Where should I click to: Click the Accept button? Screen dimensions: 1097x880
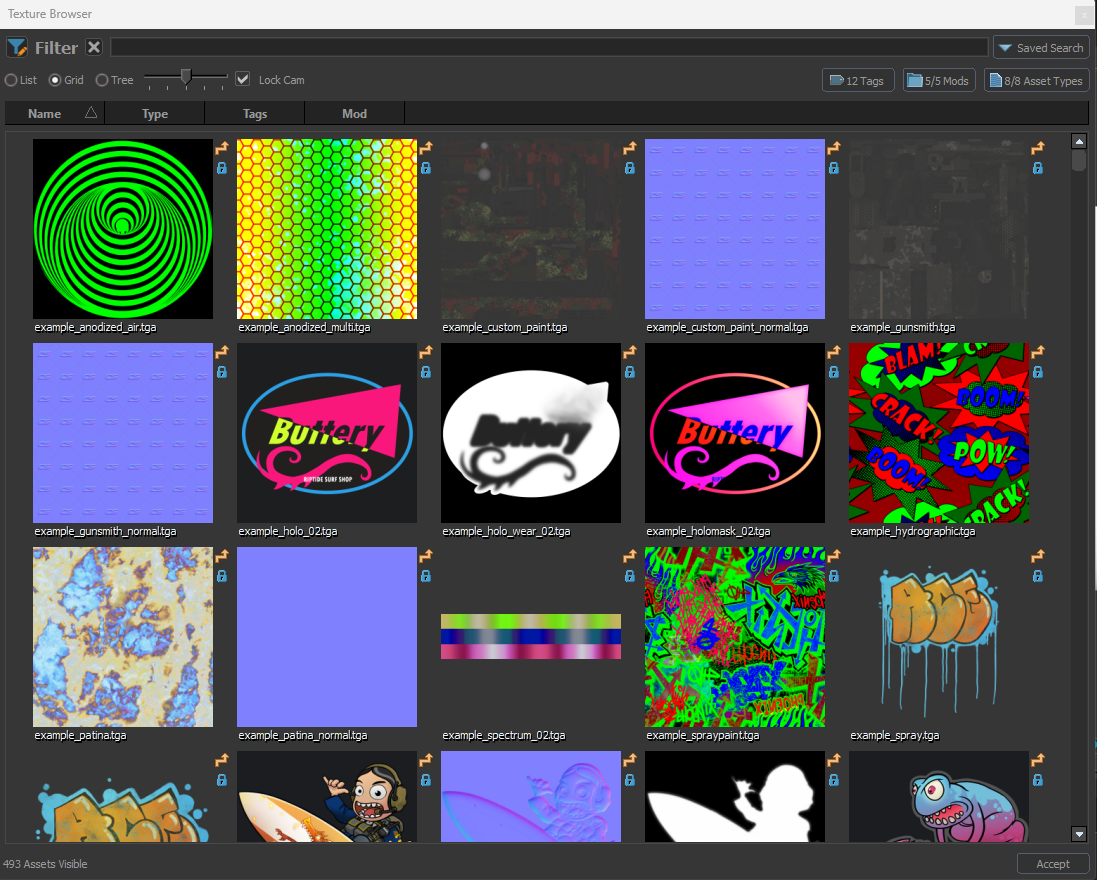tap(1052, 864)
